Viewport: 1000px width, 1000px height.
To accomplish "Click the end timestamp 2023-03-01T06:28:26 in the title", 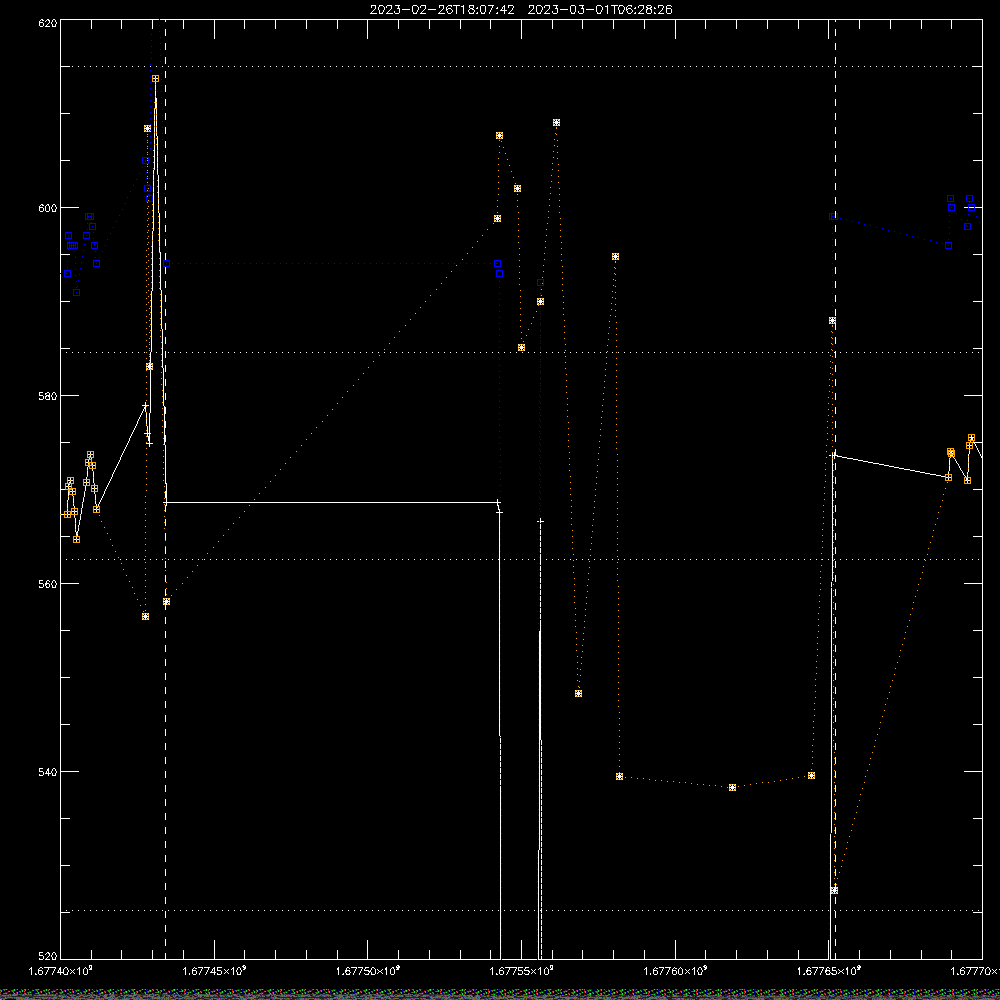I will pos(600,10).
